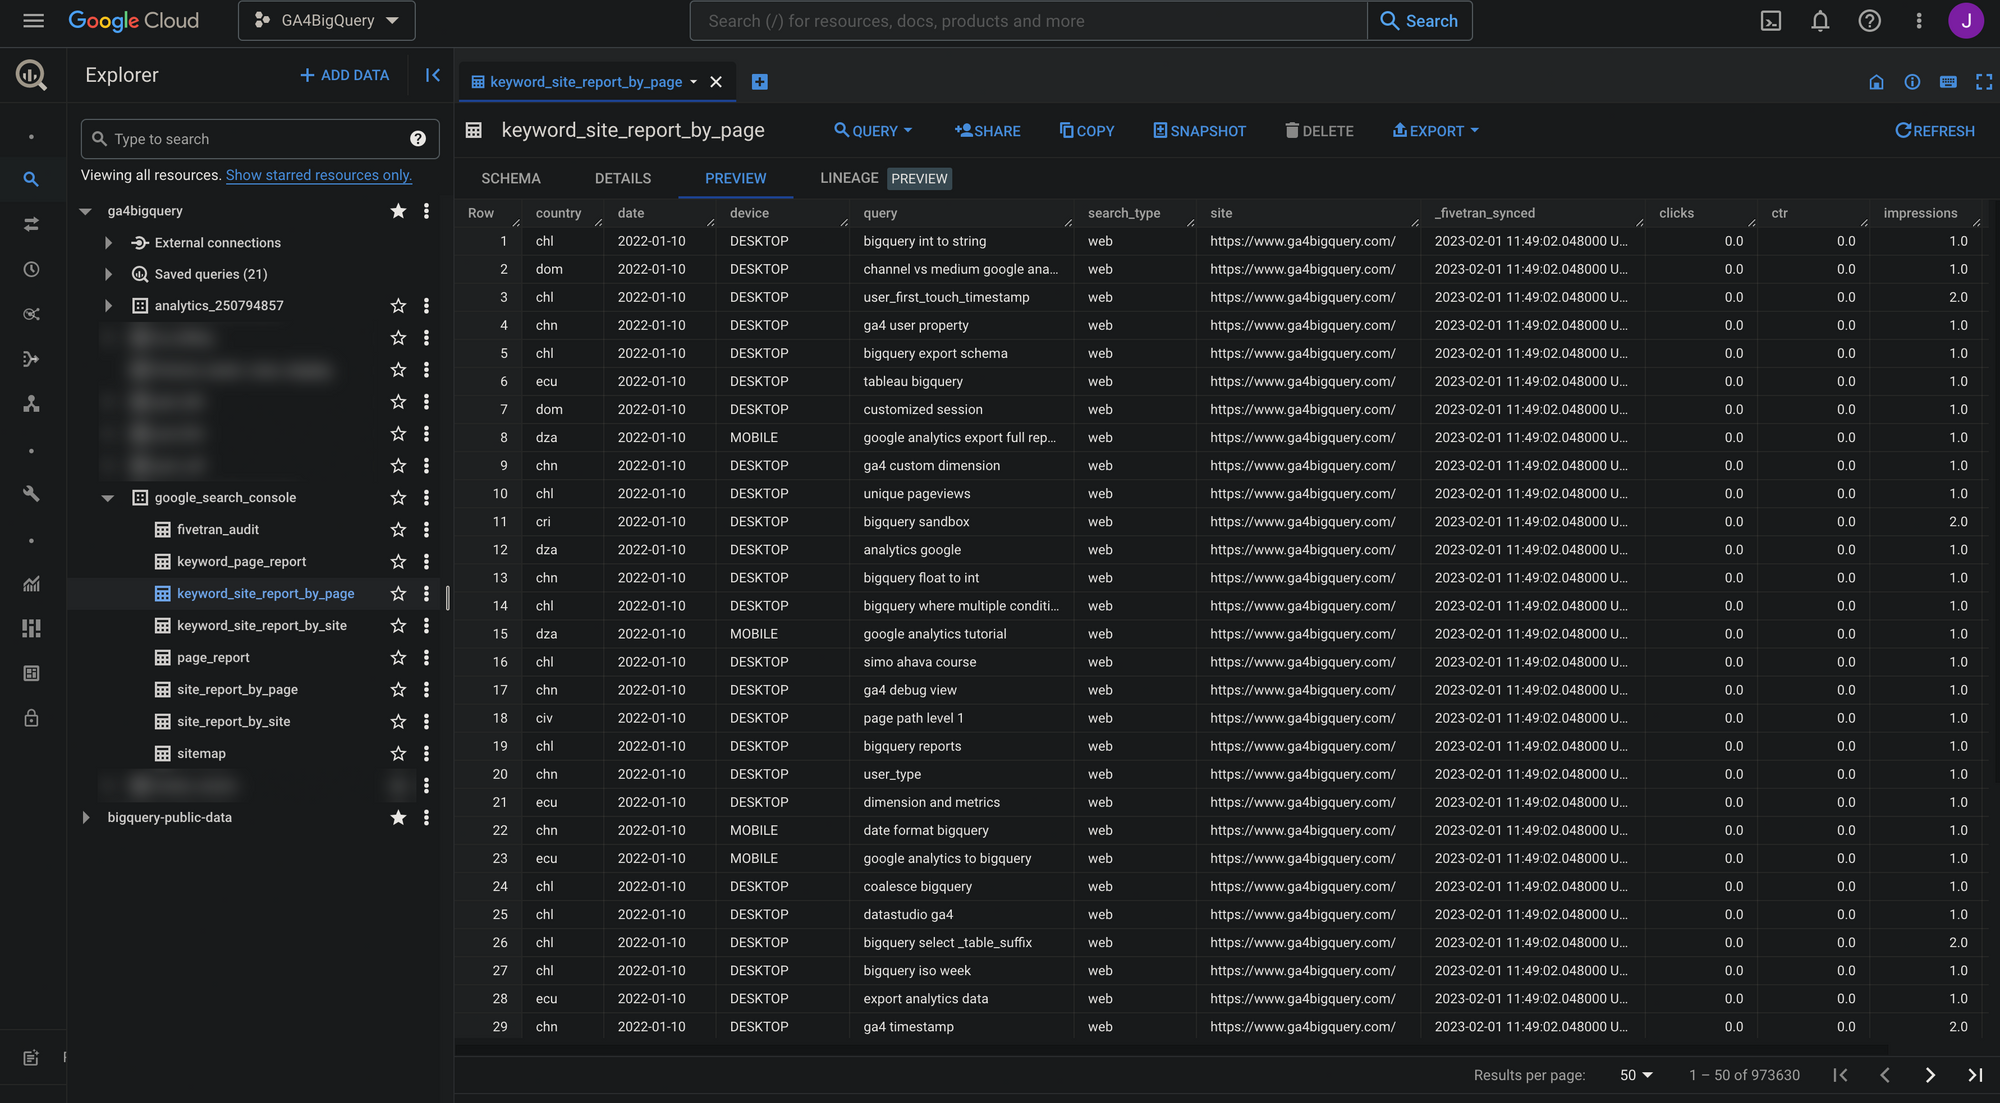Image resolution: width=2000 pixels, height=1103 pixels.
Task: Collapse google_search_console dataset
Action: coord(108,498)
